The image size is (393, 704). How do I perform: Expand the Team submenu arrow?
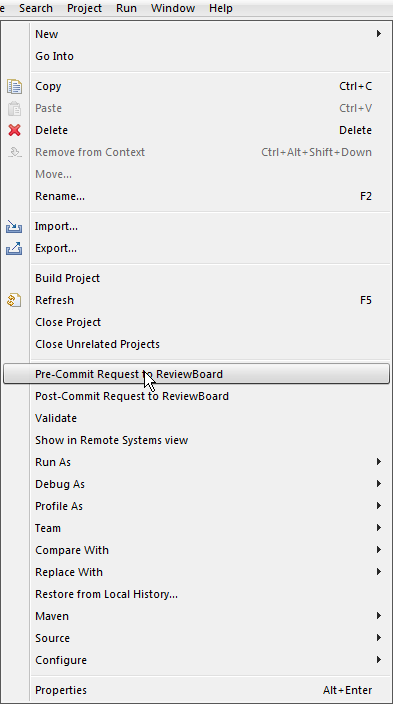[379, 528]
